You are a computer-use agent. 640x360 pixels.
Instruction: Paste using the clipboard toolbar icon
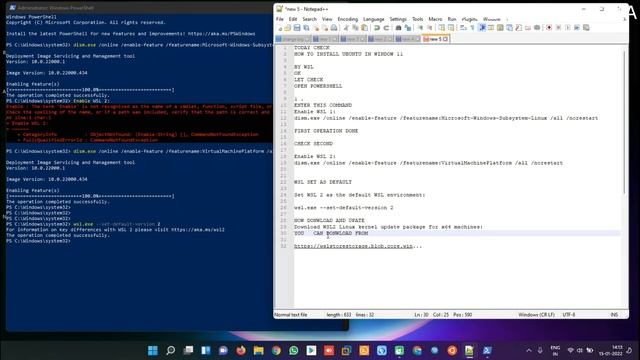[x=364, y=28]
